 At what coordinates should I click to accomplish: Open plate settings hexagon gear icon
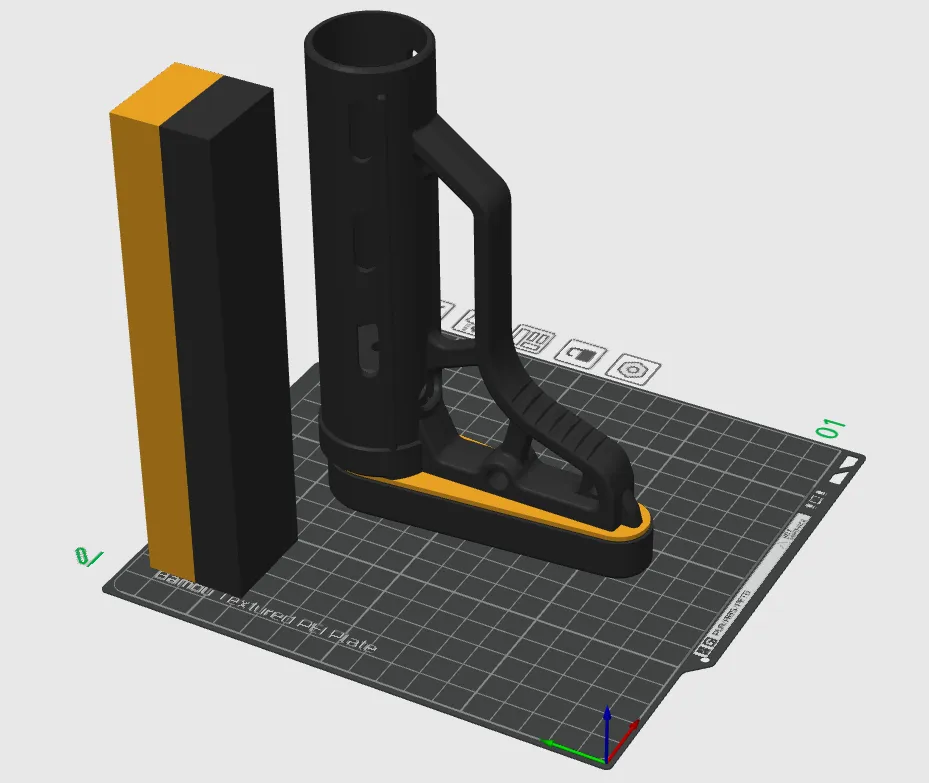[634, 369]
